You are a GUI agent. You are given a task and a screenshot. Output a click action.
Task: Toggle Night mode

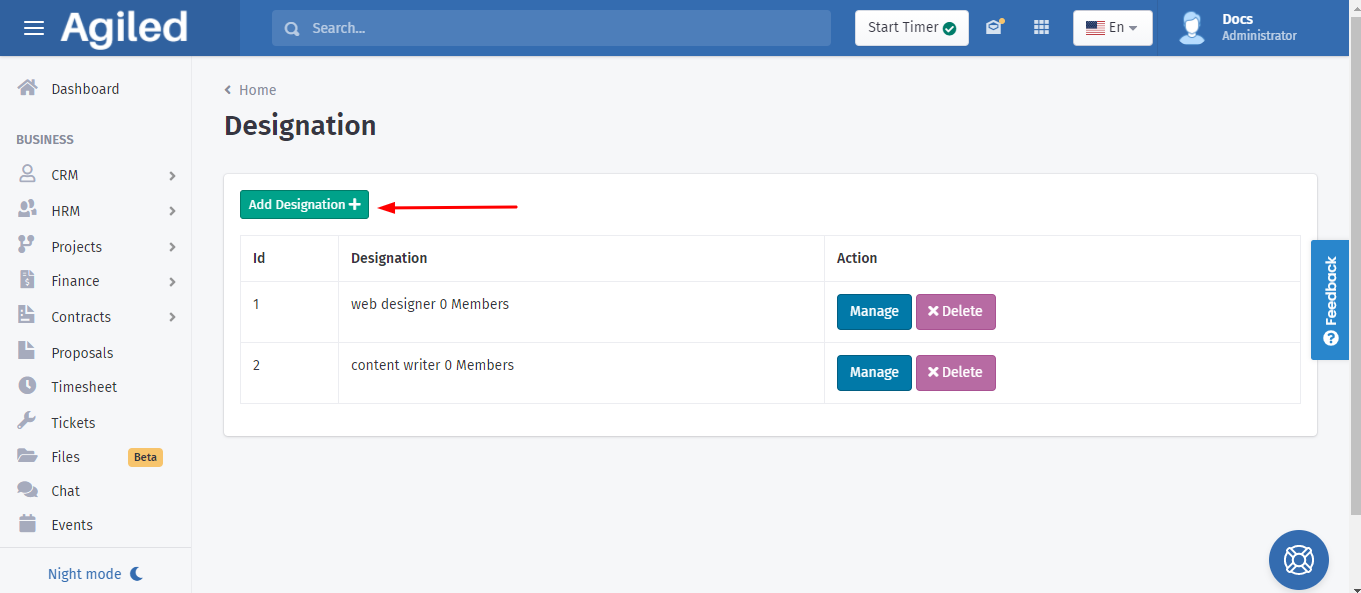tap(96, 574)
